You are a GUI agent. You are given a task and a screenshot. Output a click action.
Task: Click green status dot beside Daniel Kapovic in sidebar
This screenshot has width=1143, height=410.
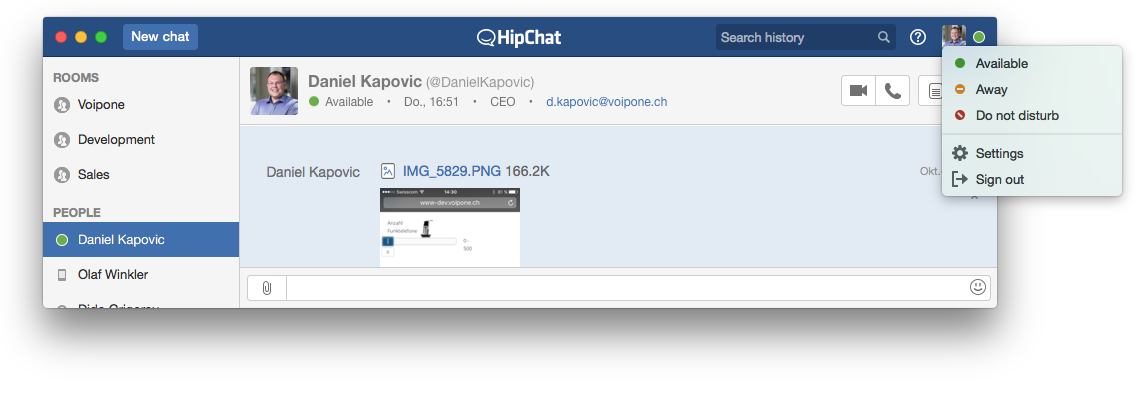[62, 240]
